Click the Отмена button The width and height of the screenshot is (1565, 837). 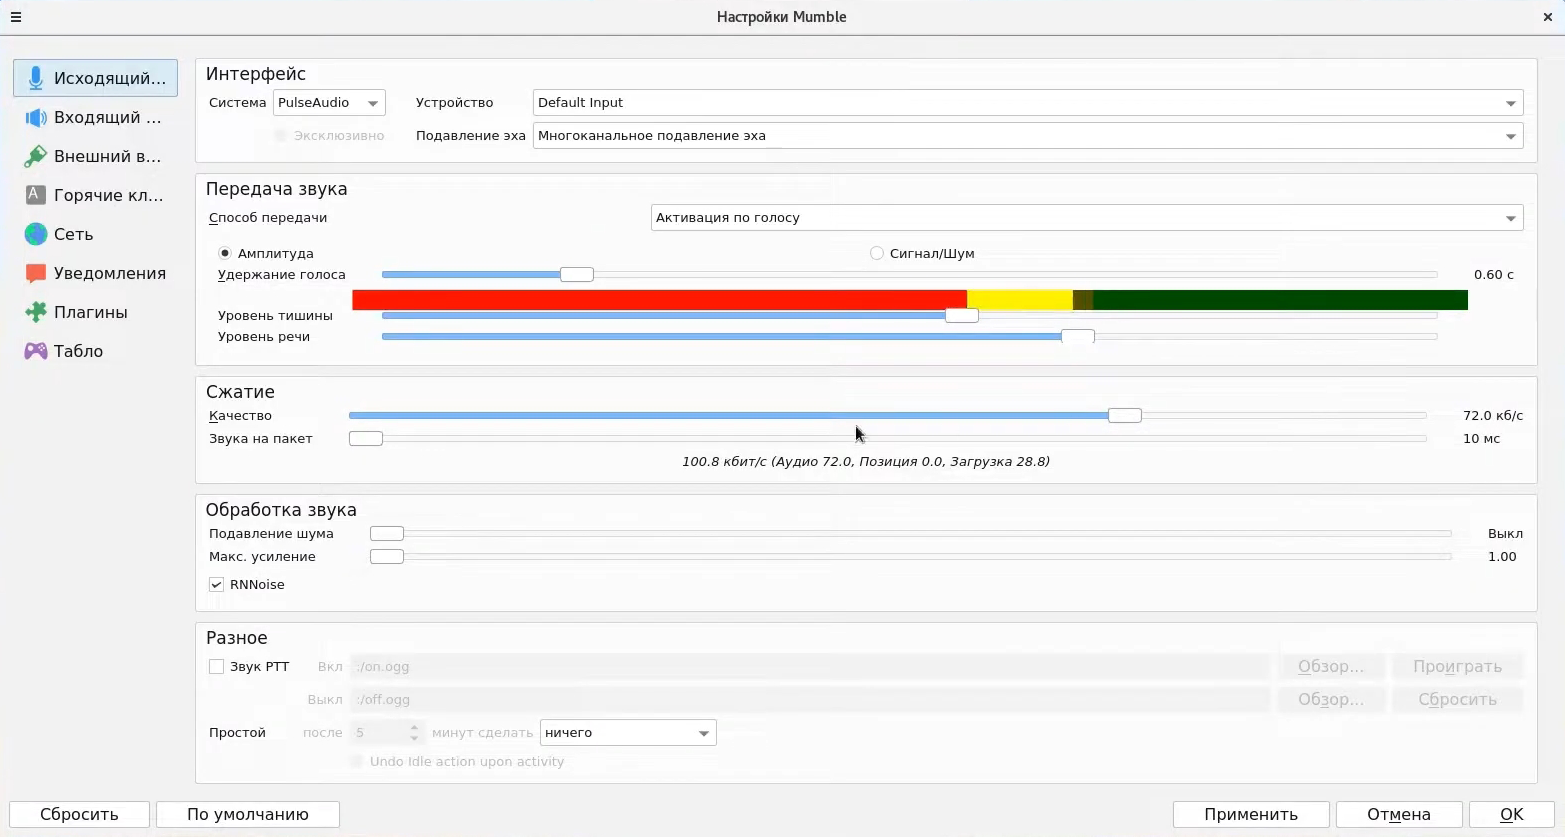(1399, 815)
